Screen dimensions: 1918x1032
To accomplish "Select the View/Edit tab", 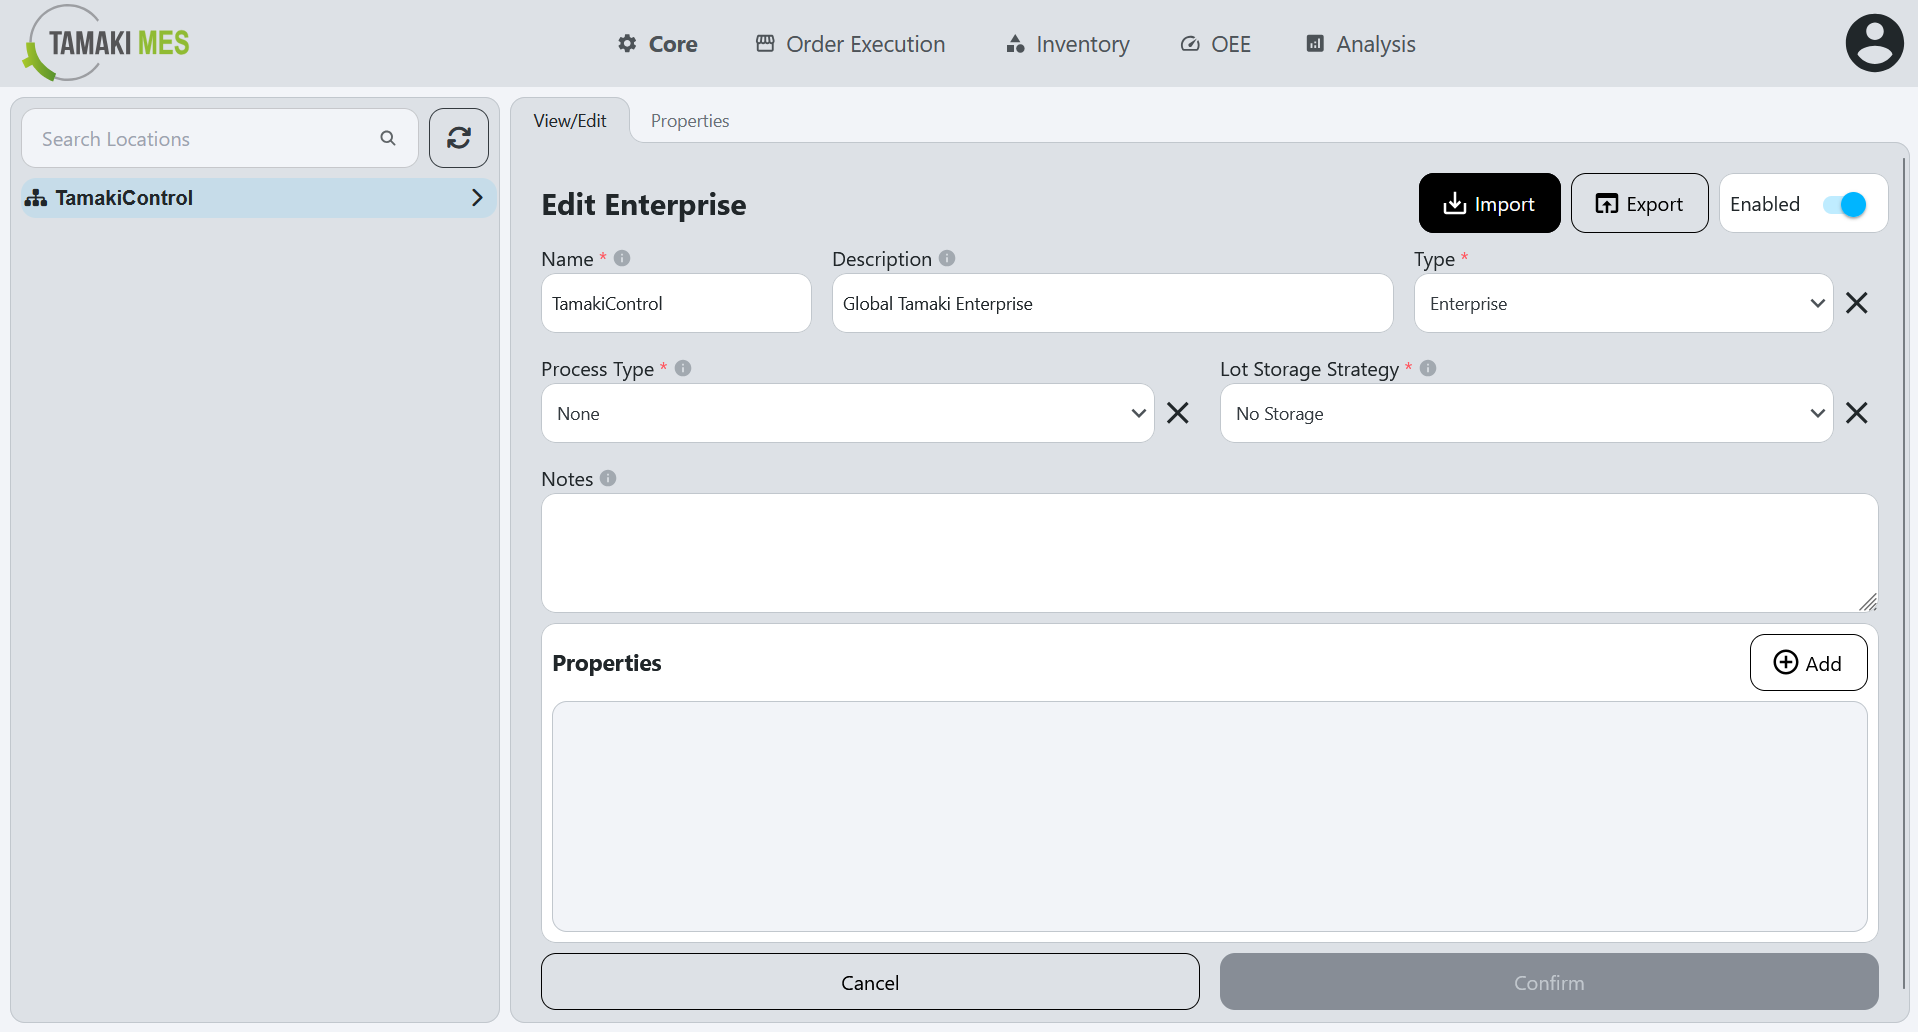I will point(570,120).
